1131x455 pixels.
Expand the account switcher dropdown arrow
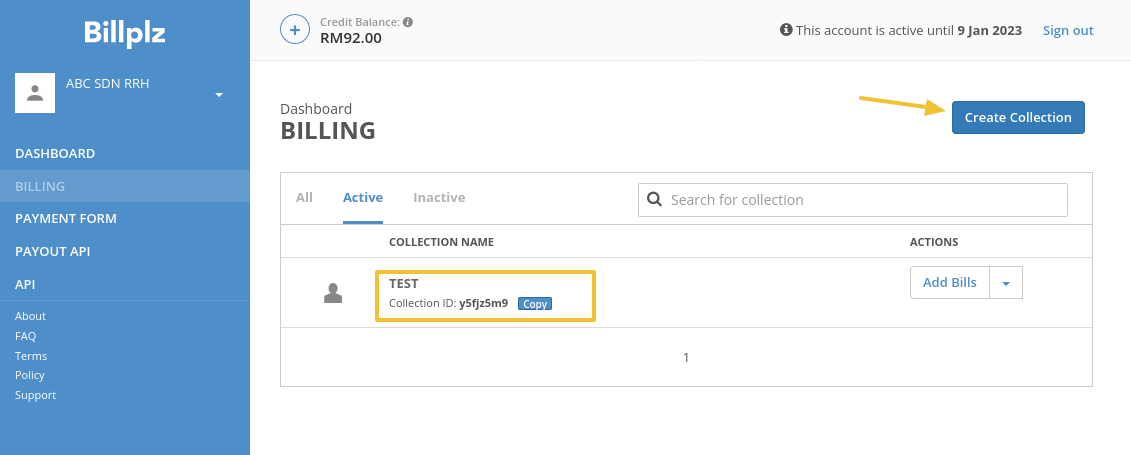219,95
